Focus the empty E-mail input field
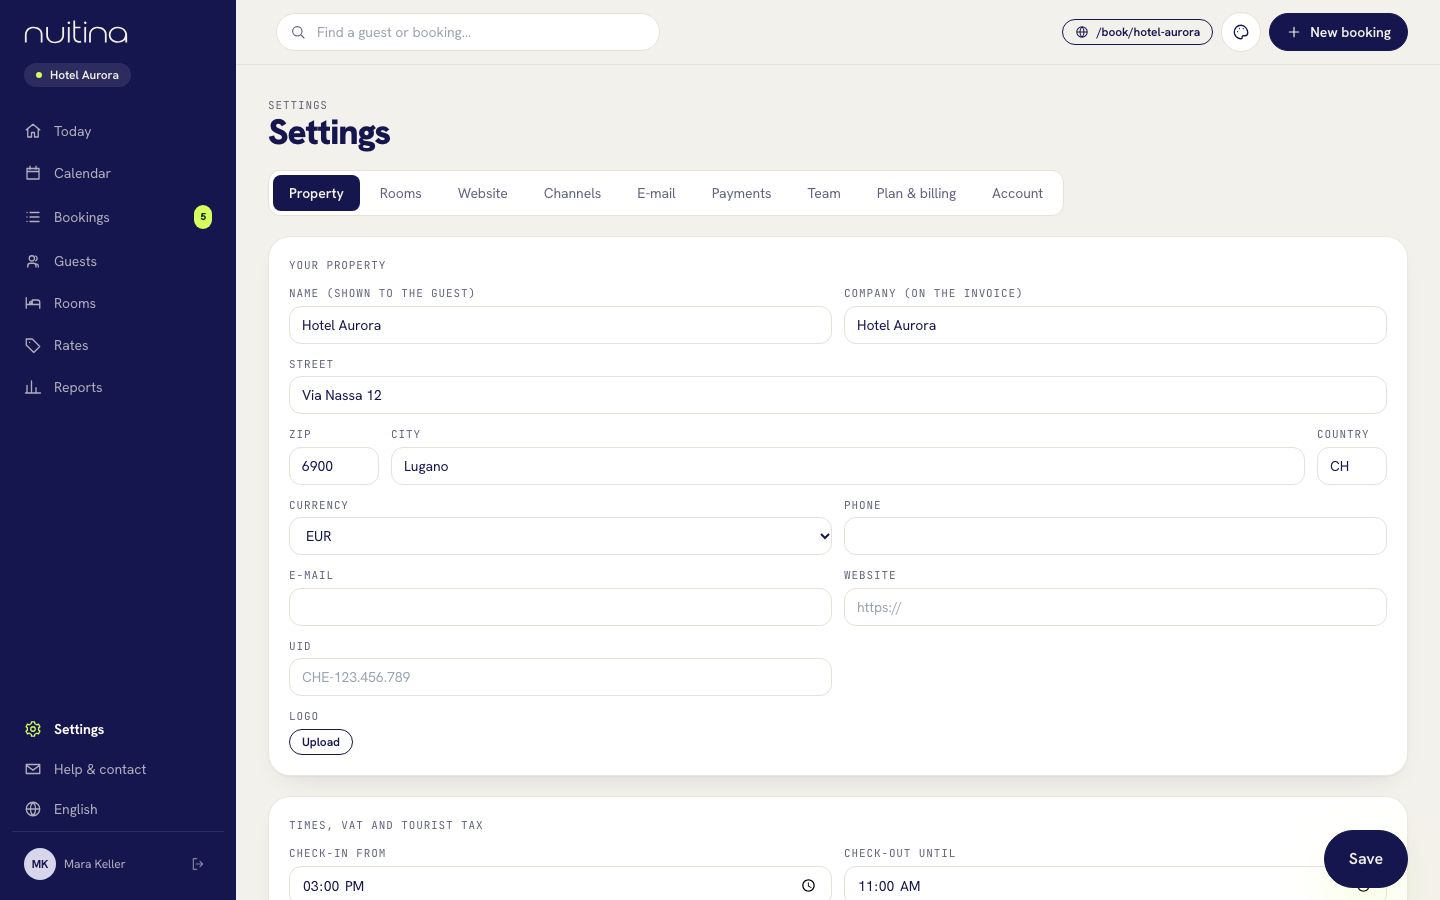 560,607
